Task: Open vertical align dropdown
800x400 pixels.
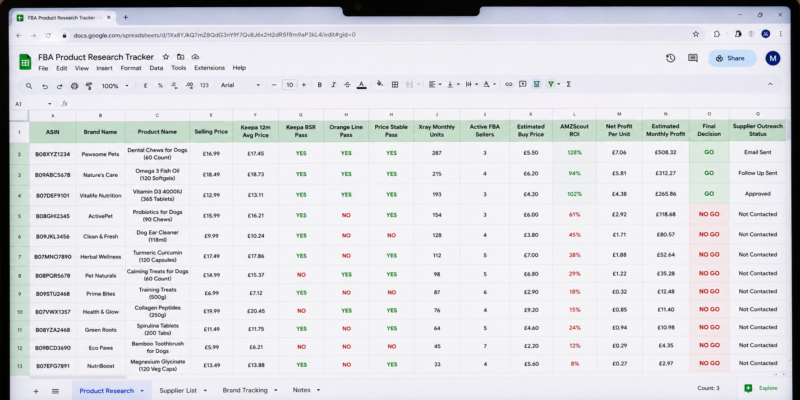Action: tap(453, 85)
